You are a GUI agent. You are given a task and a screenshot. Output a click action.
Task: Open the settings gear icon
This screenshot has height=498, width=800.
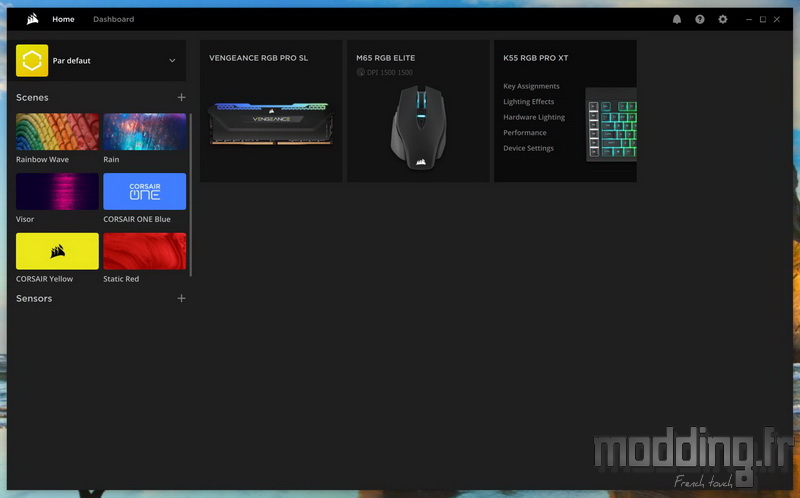(x=722, y=19)
